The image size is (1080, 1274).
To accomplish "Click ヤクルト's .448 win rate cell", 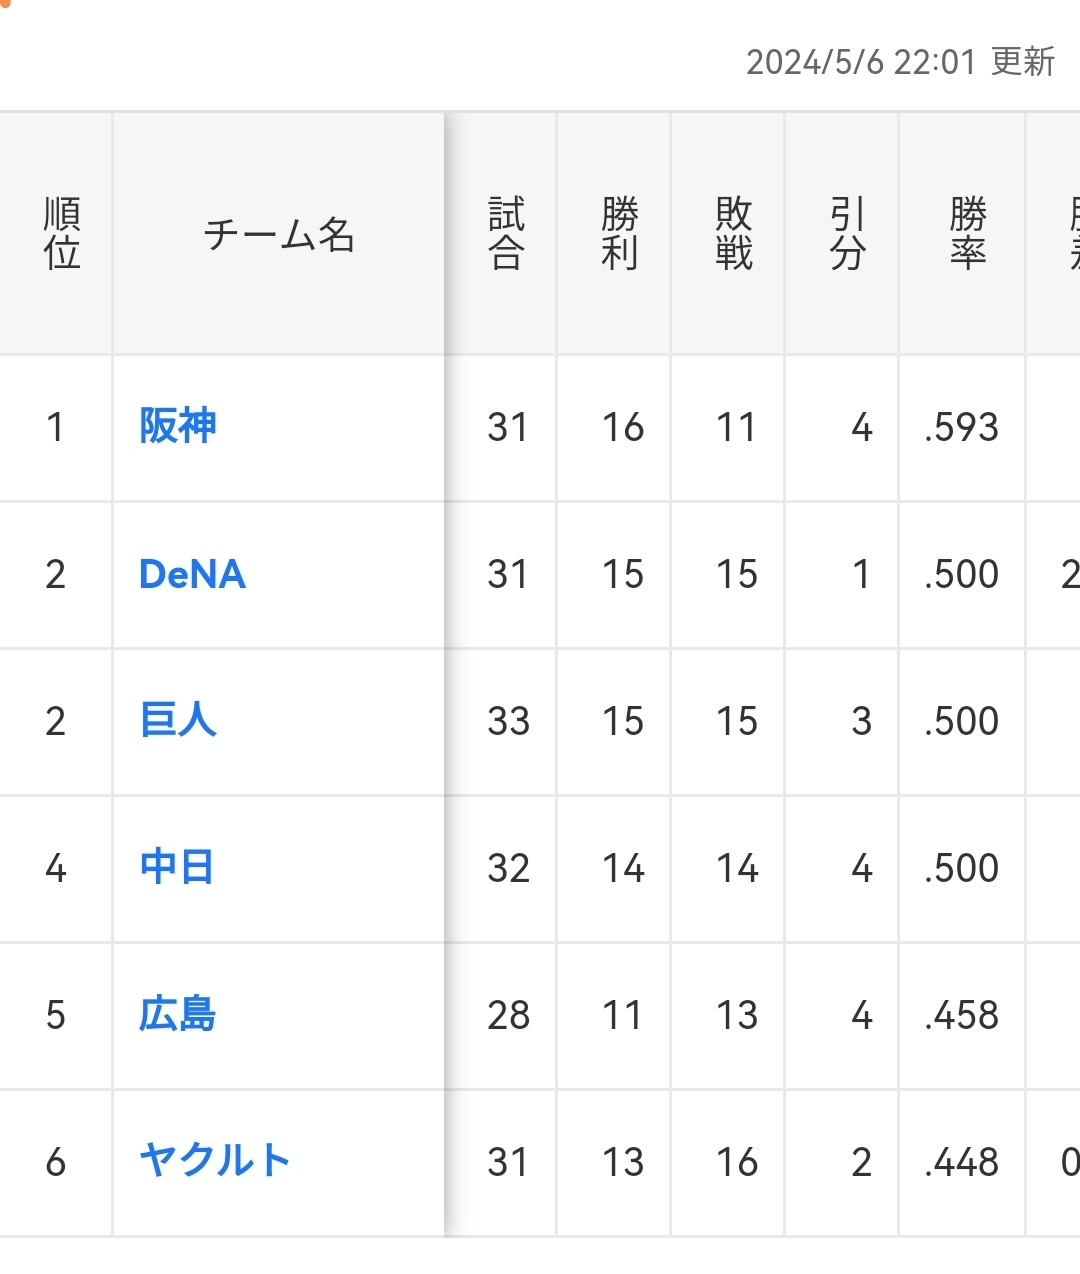I will click(962, 1163).
